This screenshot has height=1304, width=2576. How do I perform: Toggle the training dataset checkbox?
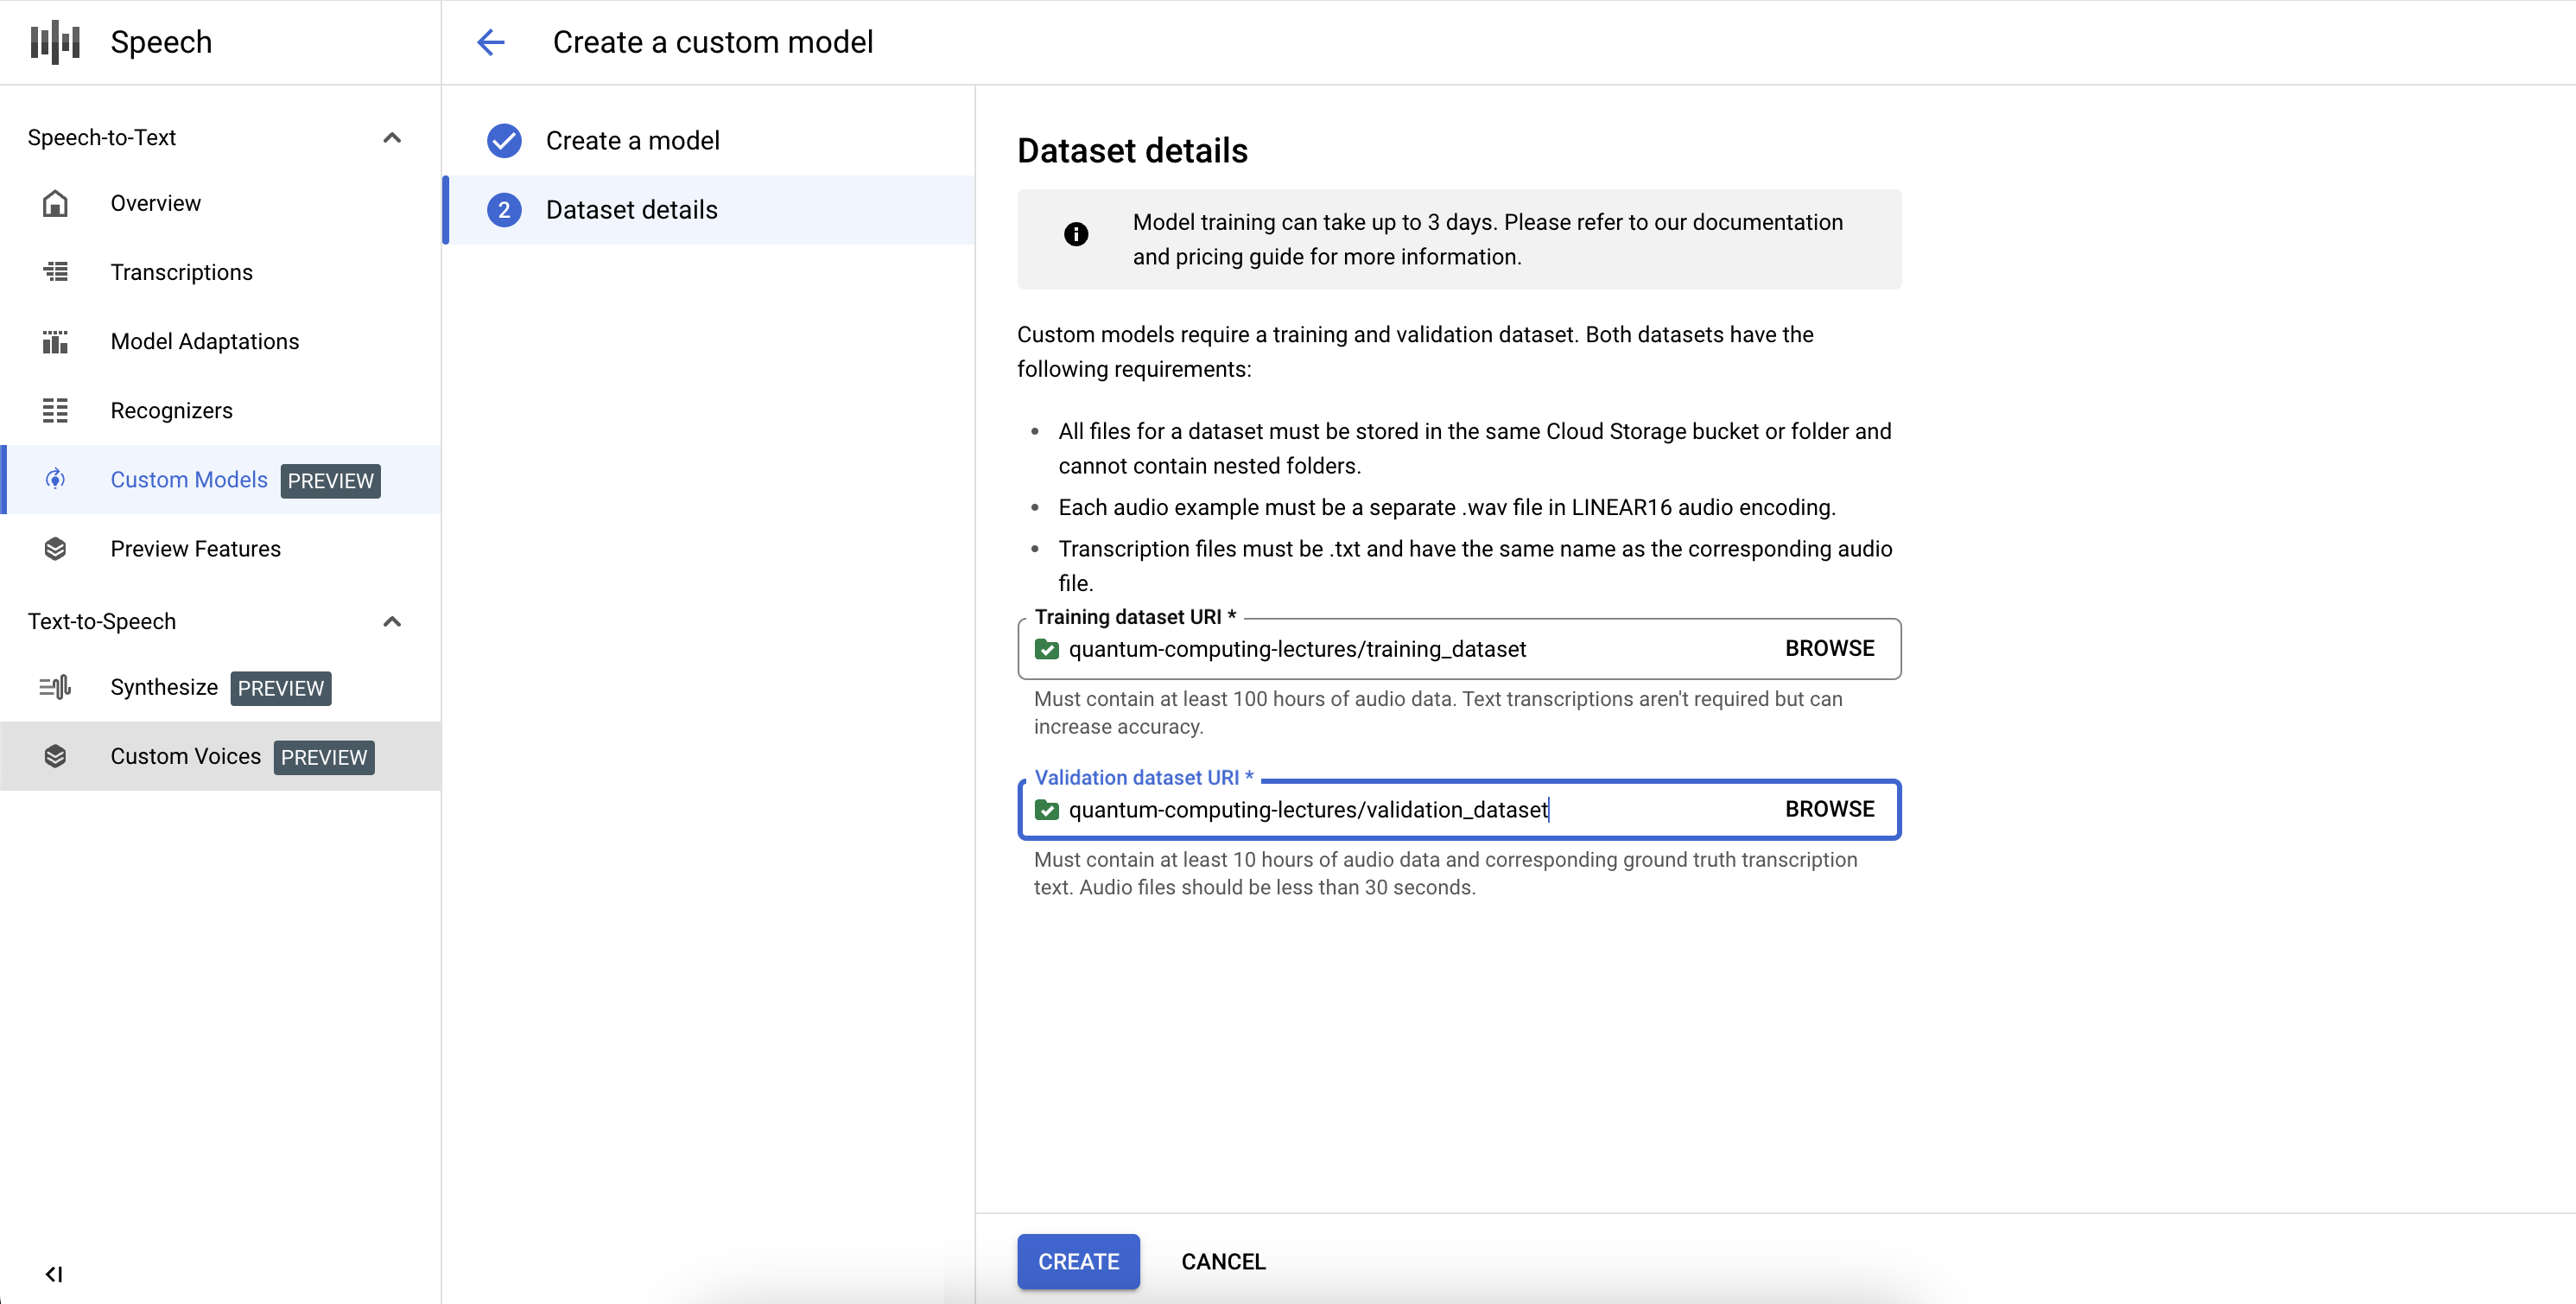click(1049, 649)
